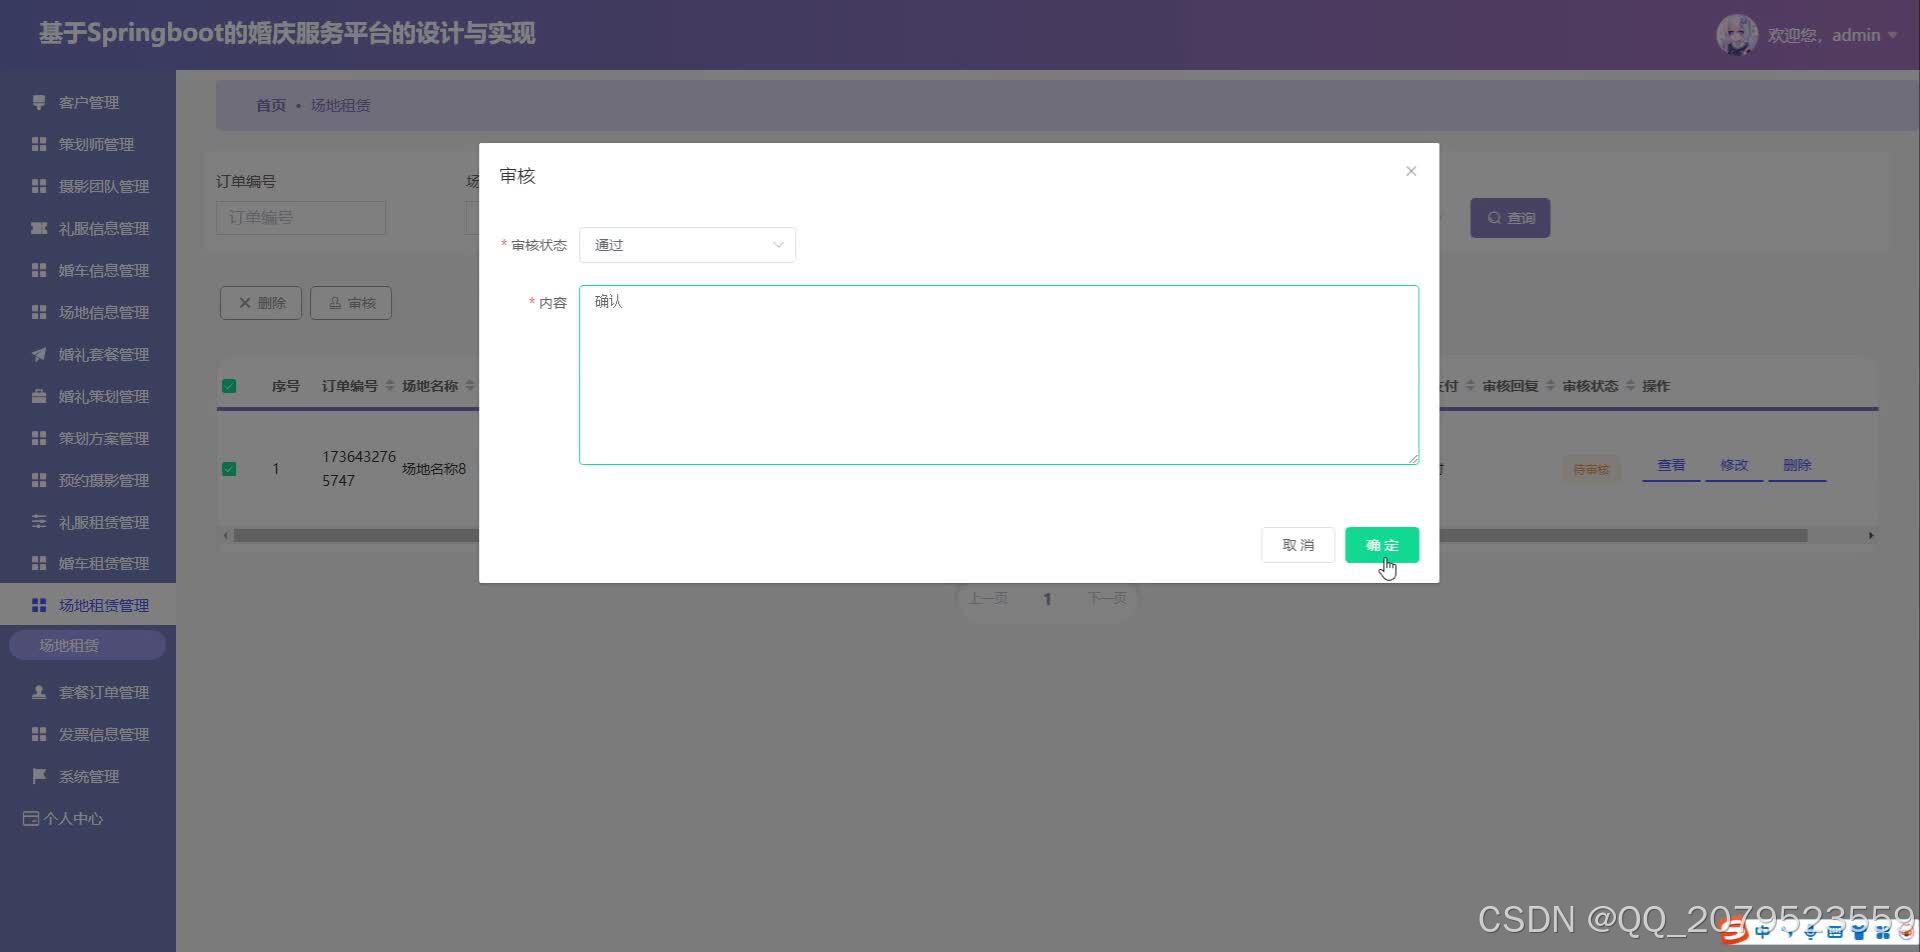Click the 客户管理 customer management sidebar icon
The image size is (1920, 952).
point(38,102)
